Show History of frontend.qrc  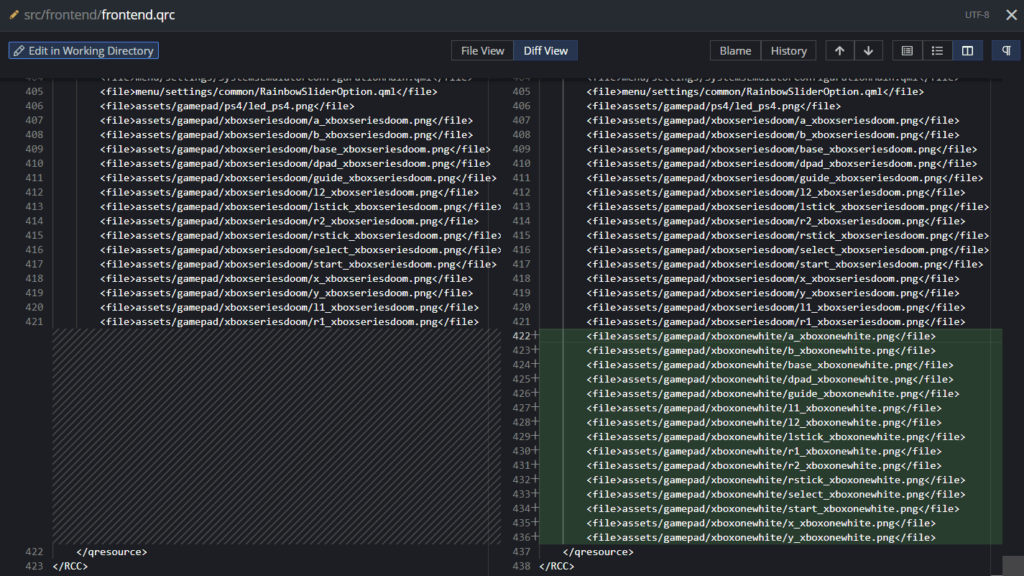pos(788,51)
